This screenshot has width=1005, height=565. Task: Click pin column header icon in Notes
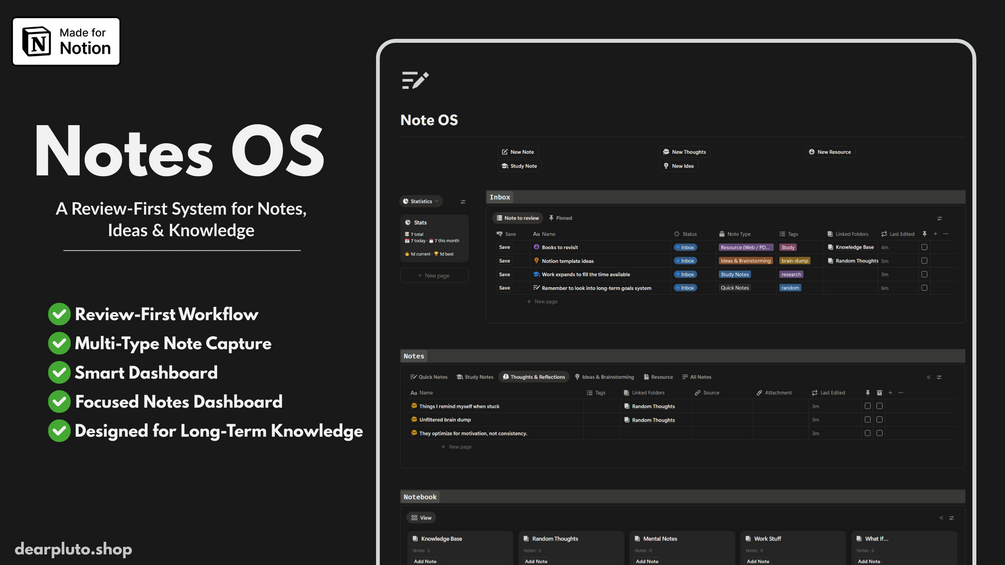tap(868, 393)
